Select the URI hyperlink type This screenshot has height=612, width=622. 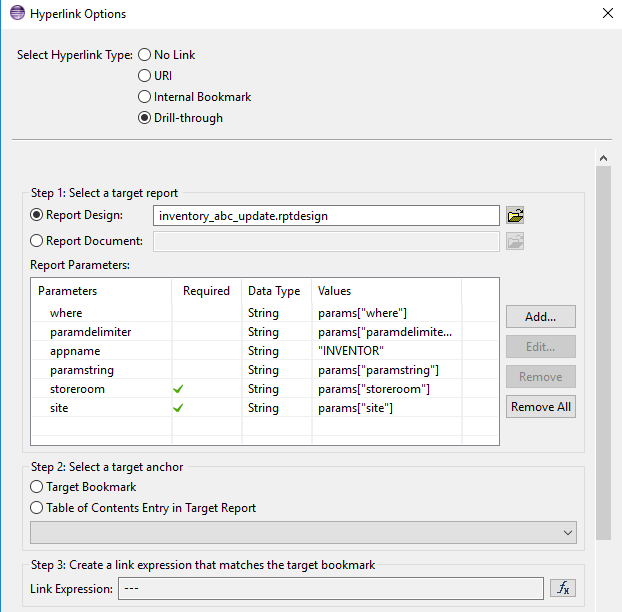(144, 76)
